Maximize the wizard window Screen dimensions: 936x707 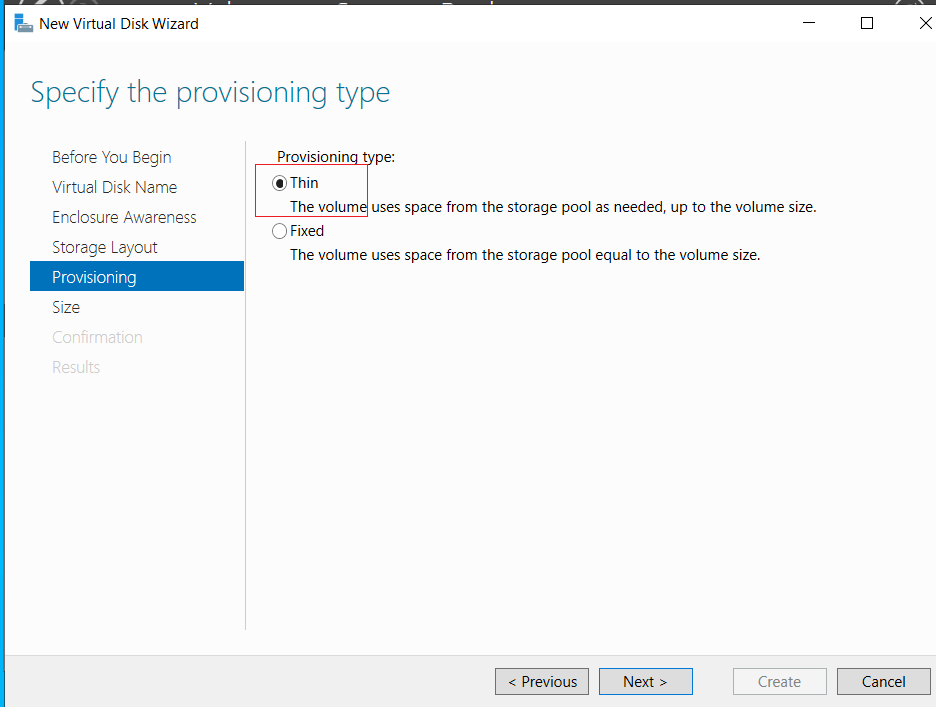pos(867,23)
